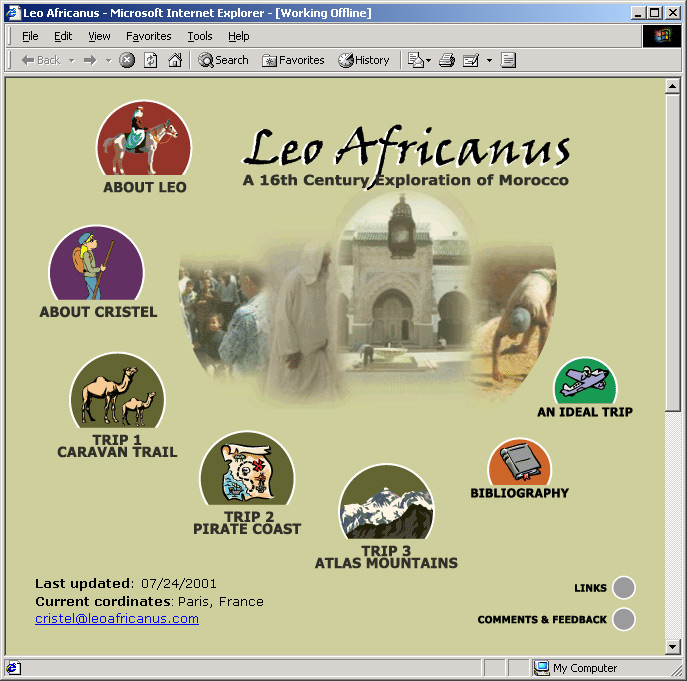Image resolution: width=687 pixels, height=681 pixels.
Task: Open An Ideal Trip airplane icon
Action: [x=585, y=382]
